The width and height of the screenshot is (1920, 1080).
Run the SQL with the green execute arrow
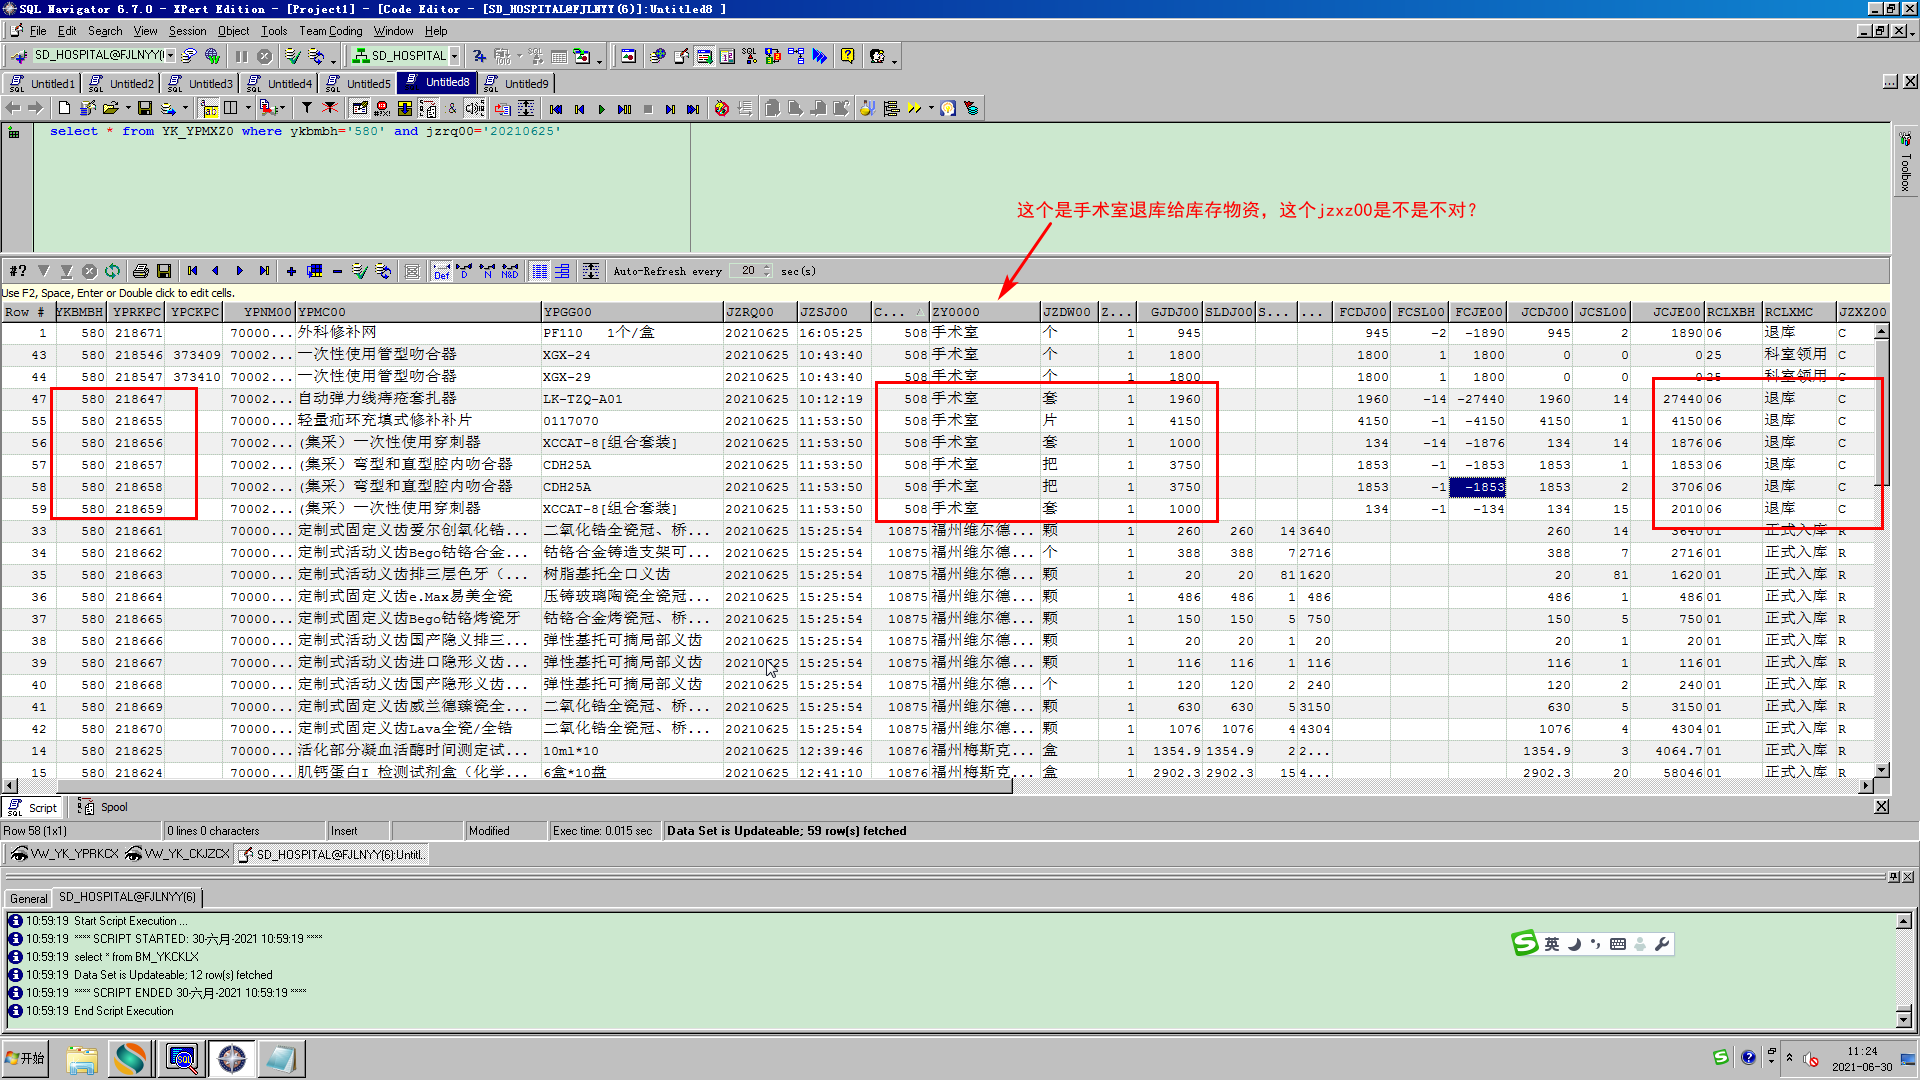coord(601,109)
